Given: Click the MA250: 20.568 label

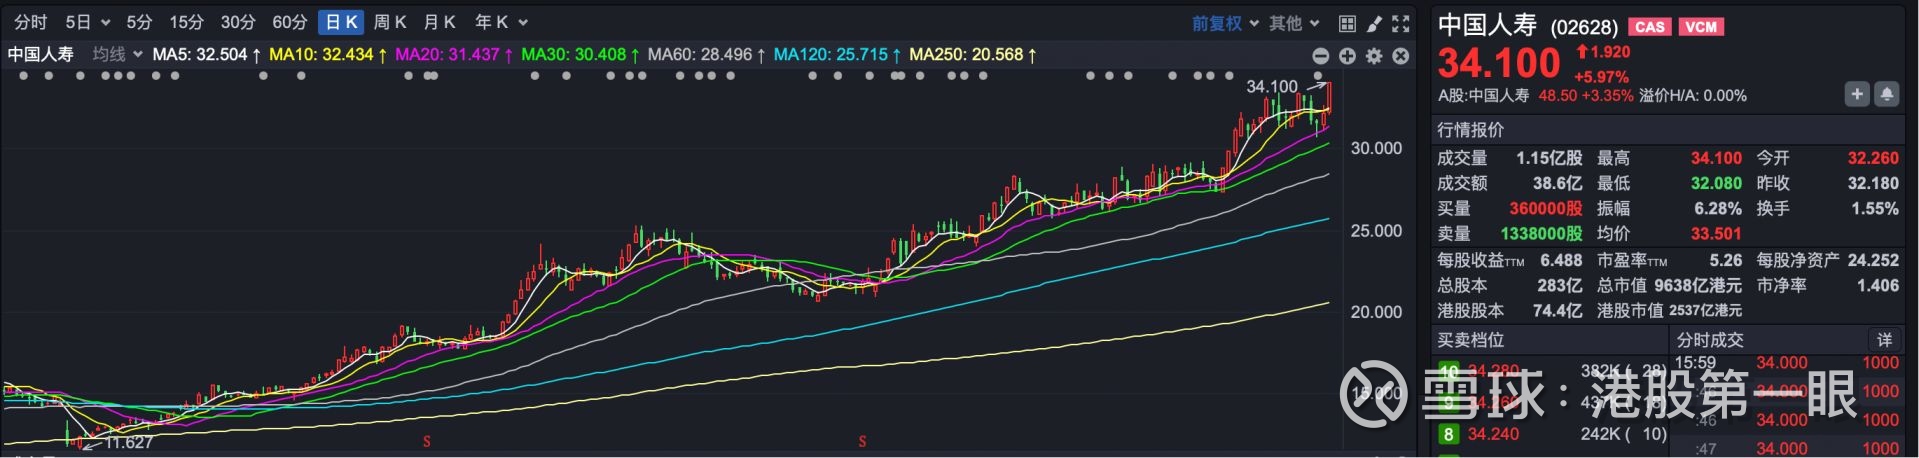Looking at the screenshot, I should (x=973, y=54).
